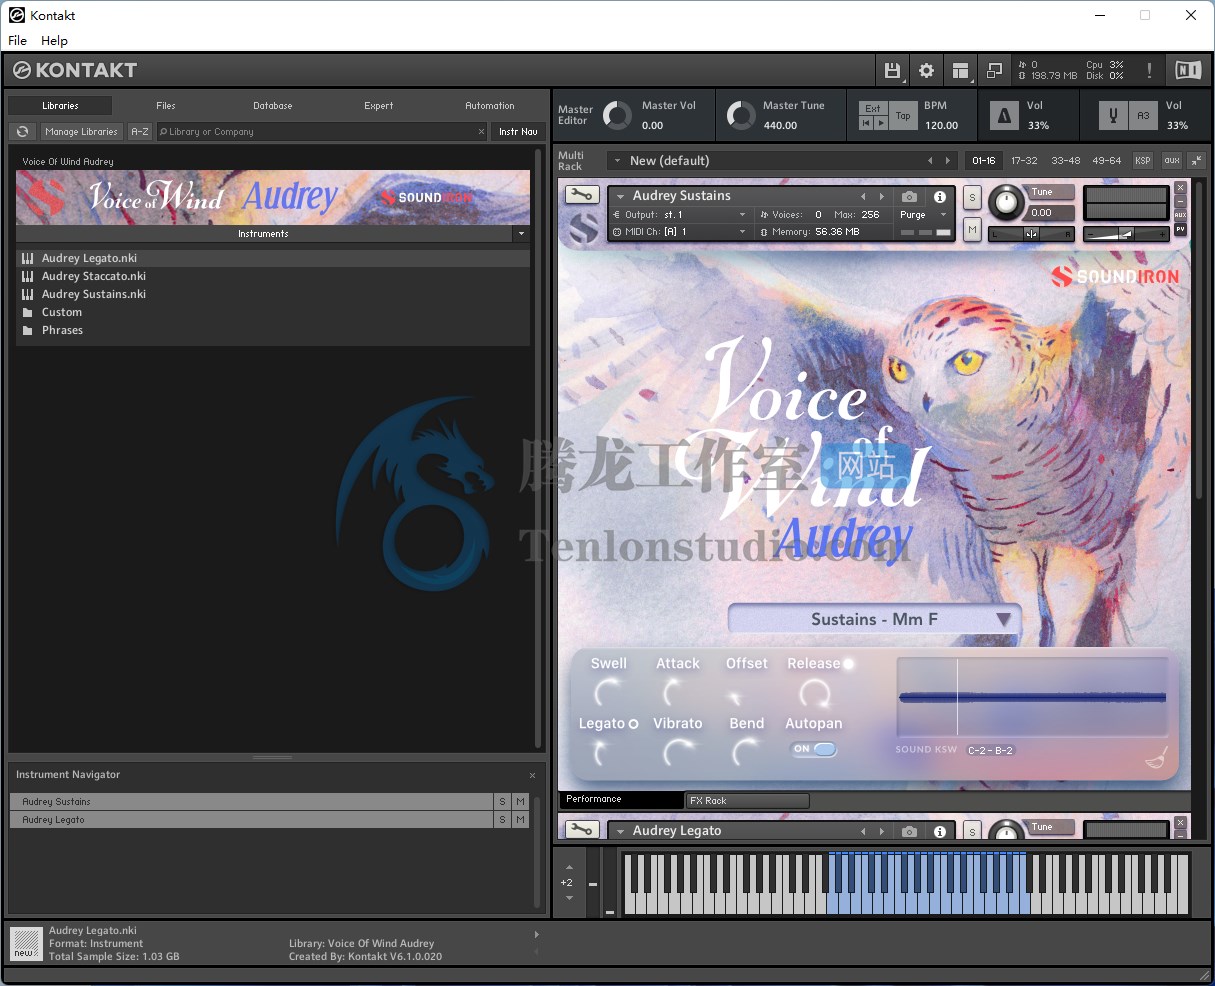Click the broom clear icon in the performance panel
Image resolution: width=1215 pixels, height=986 pixels.
click(x=1155, y=759)
